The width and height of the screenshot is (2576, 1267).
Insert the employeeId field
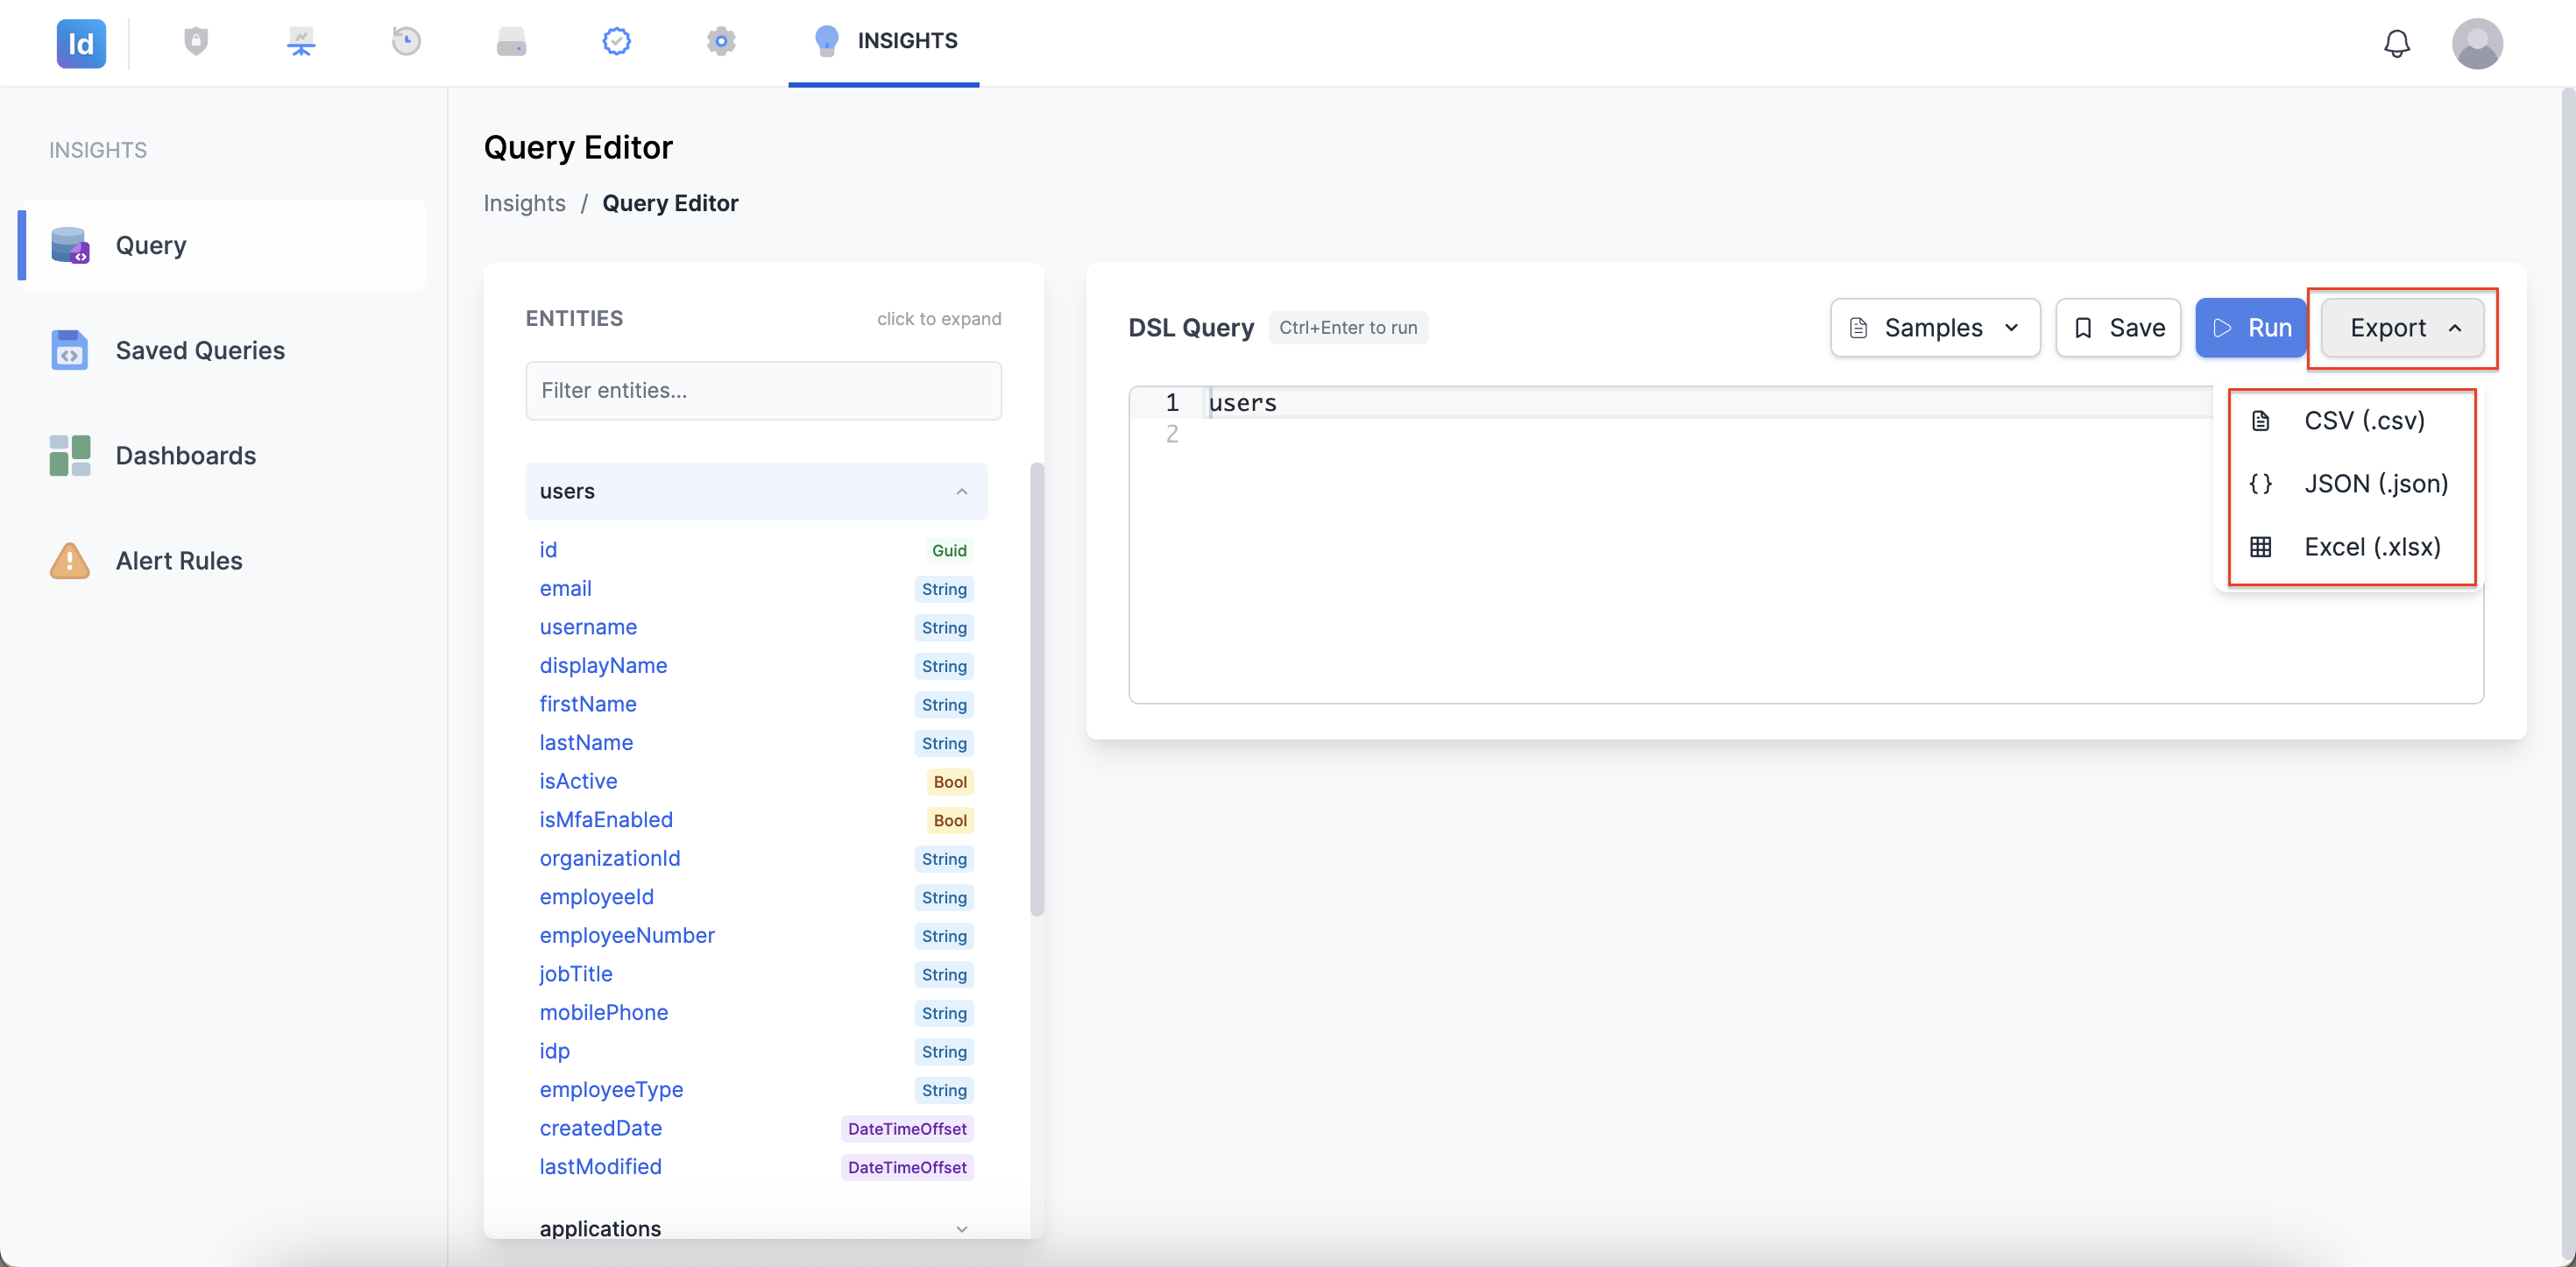pyautogui.click(x=596, y=896)
